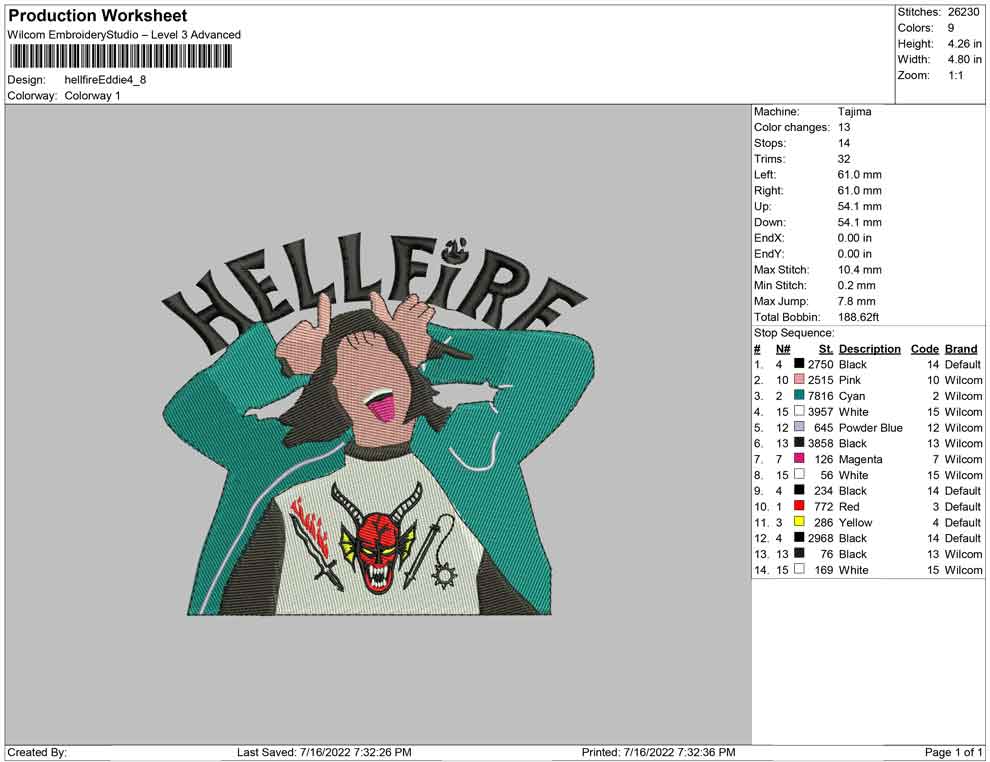Click the 'Yellow' description text
Image resolution: width=990 pixels, height=762 pixels.
coord(856,522)
